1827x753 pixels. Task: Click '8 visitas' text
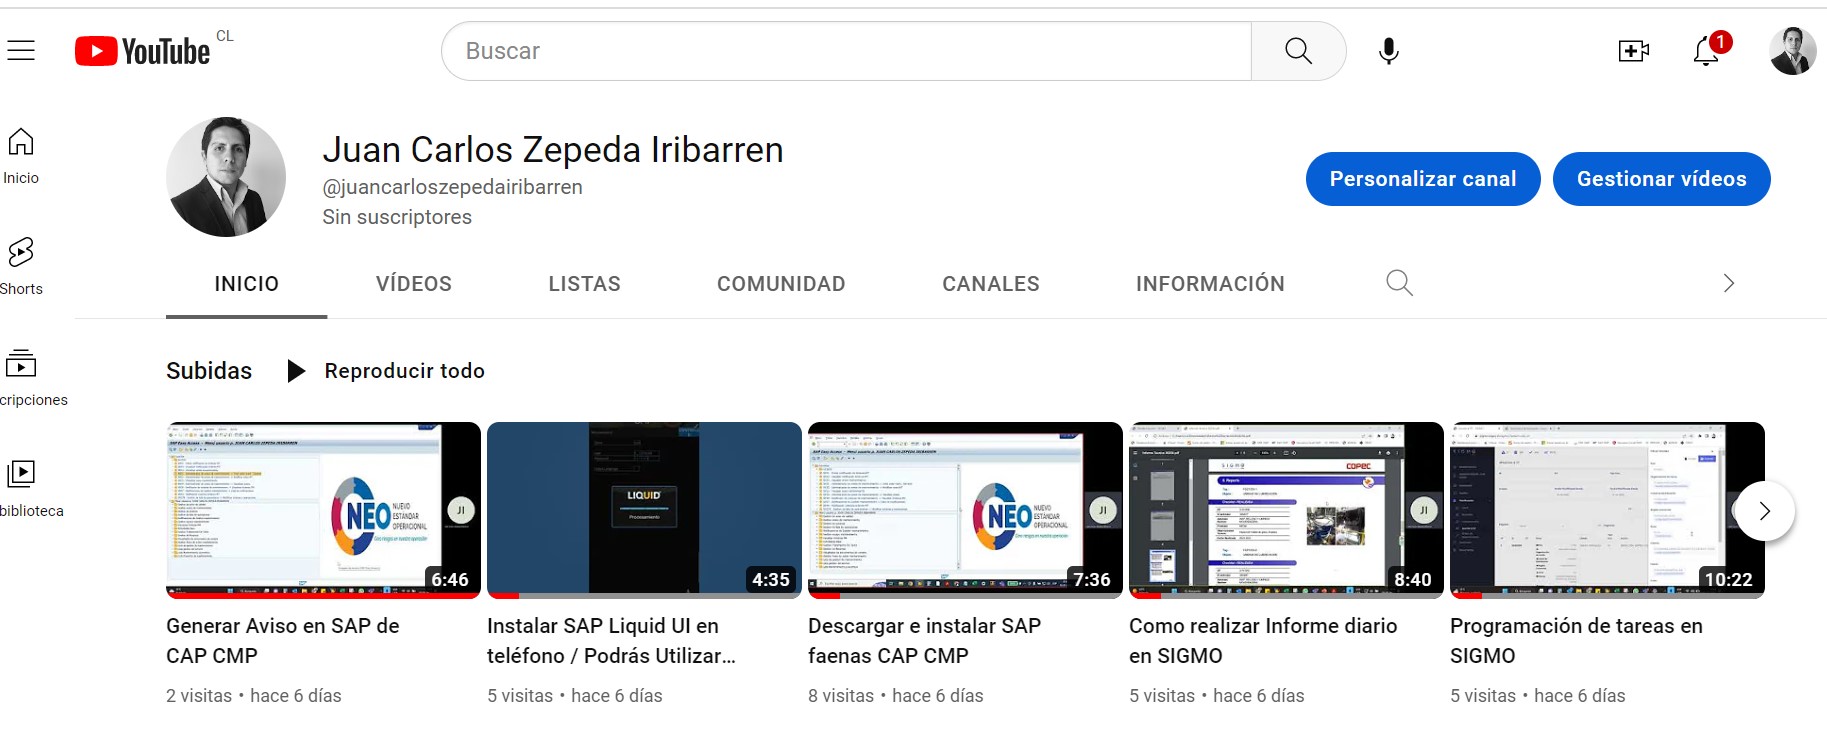tap(841, 696)
